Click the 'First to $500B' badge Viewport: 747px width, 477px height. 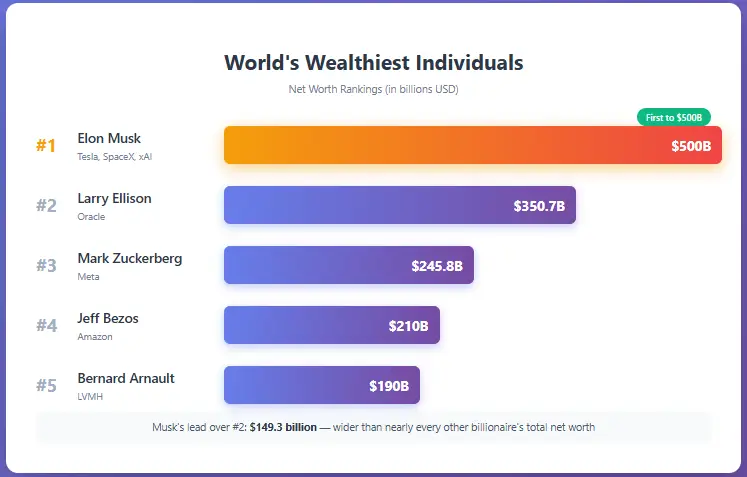click(673, 117)
